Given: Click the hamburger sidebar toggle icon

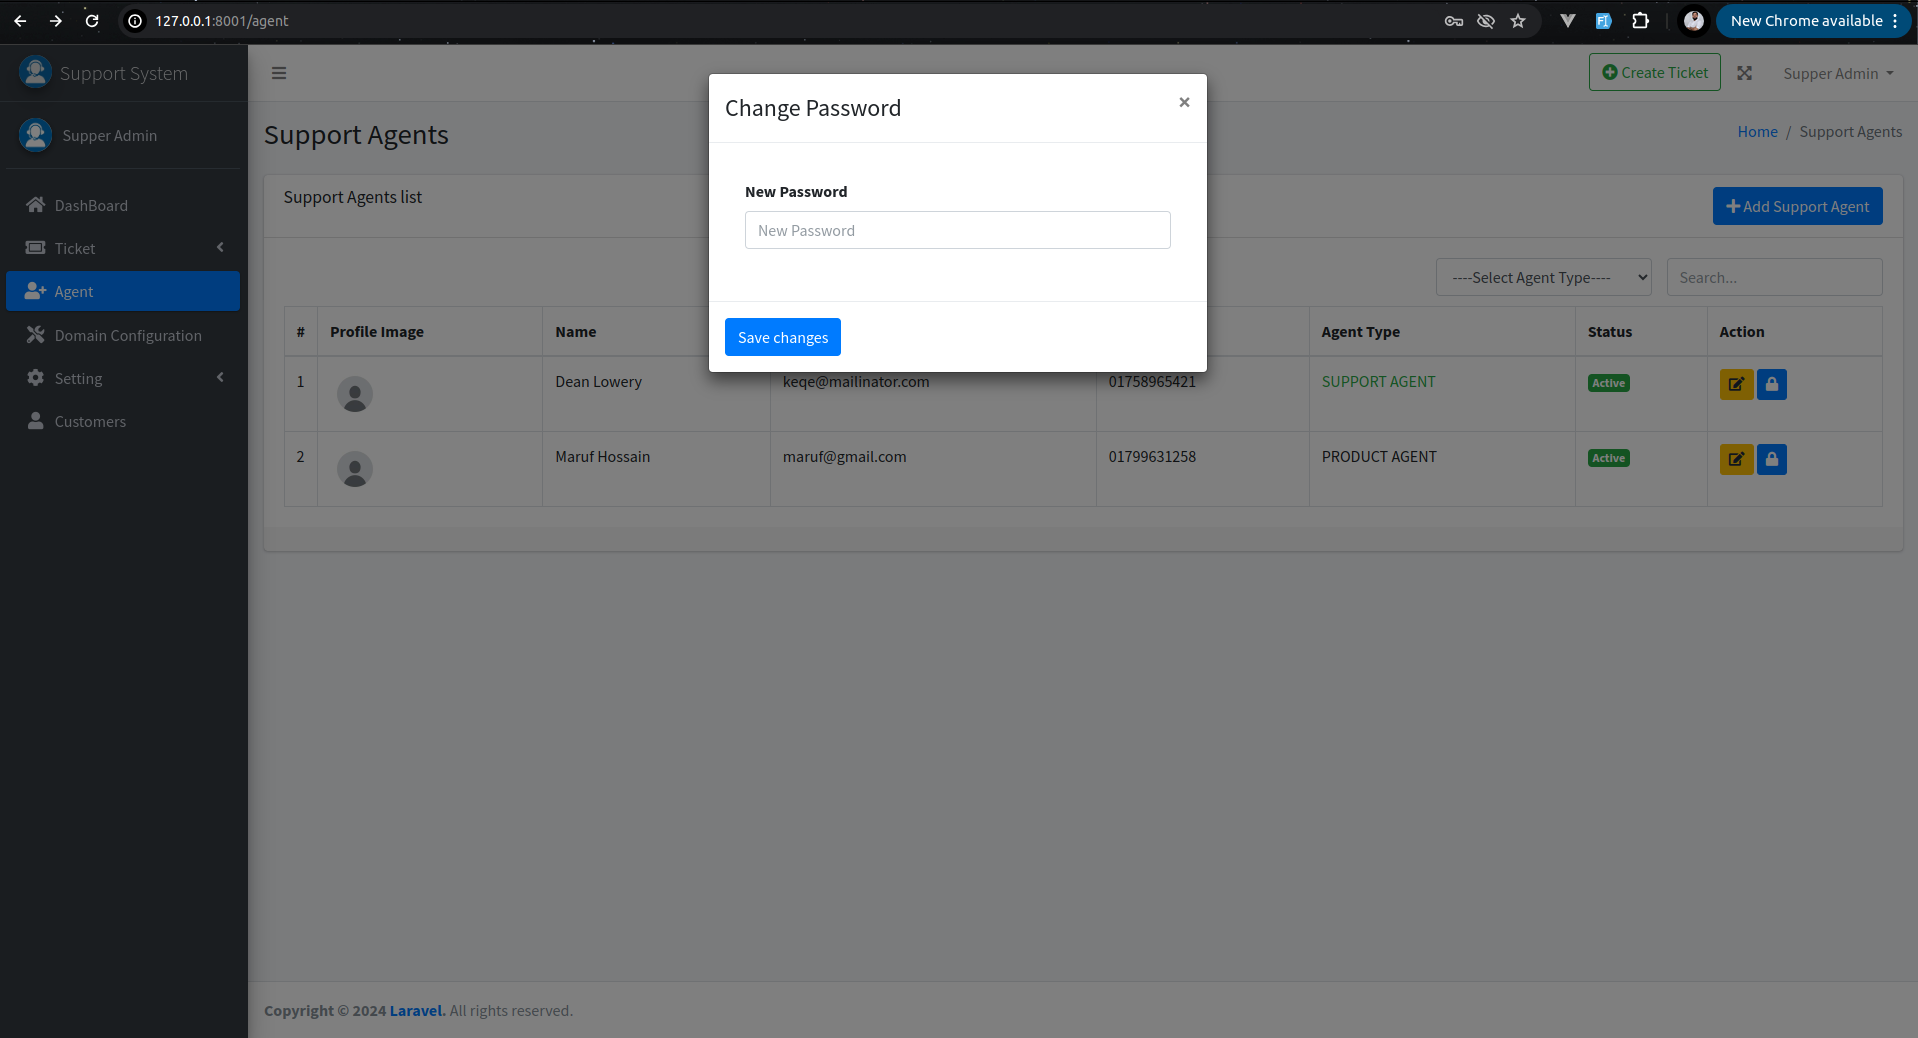Looking at the screenshot, I should pyautogui.click(x=279, y=73).
